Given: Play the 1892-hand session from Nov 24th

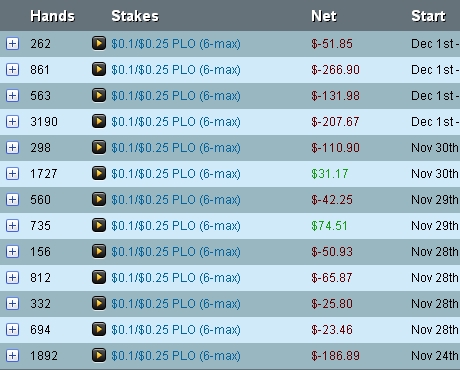Looking at the screenshot, I should pos(99,355).
